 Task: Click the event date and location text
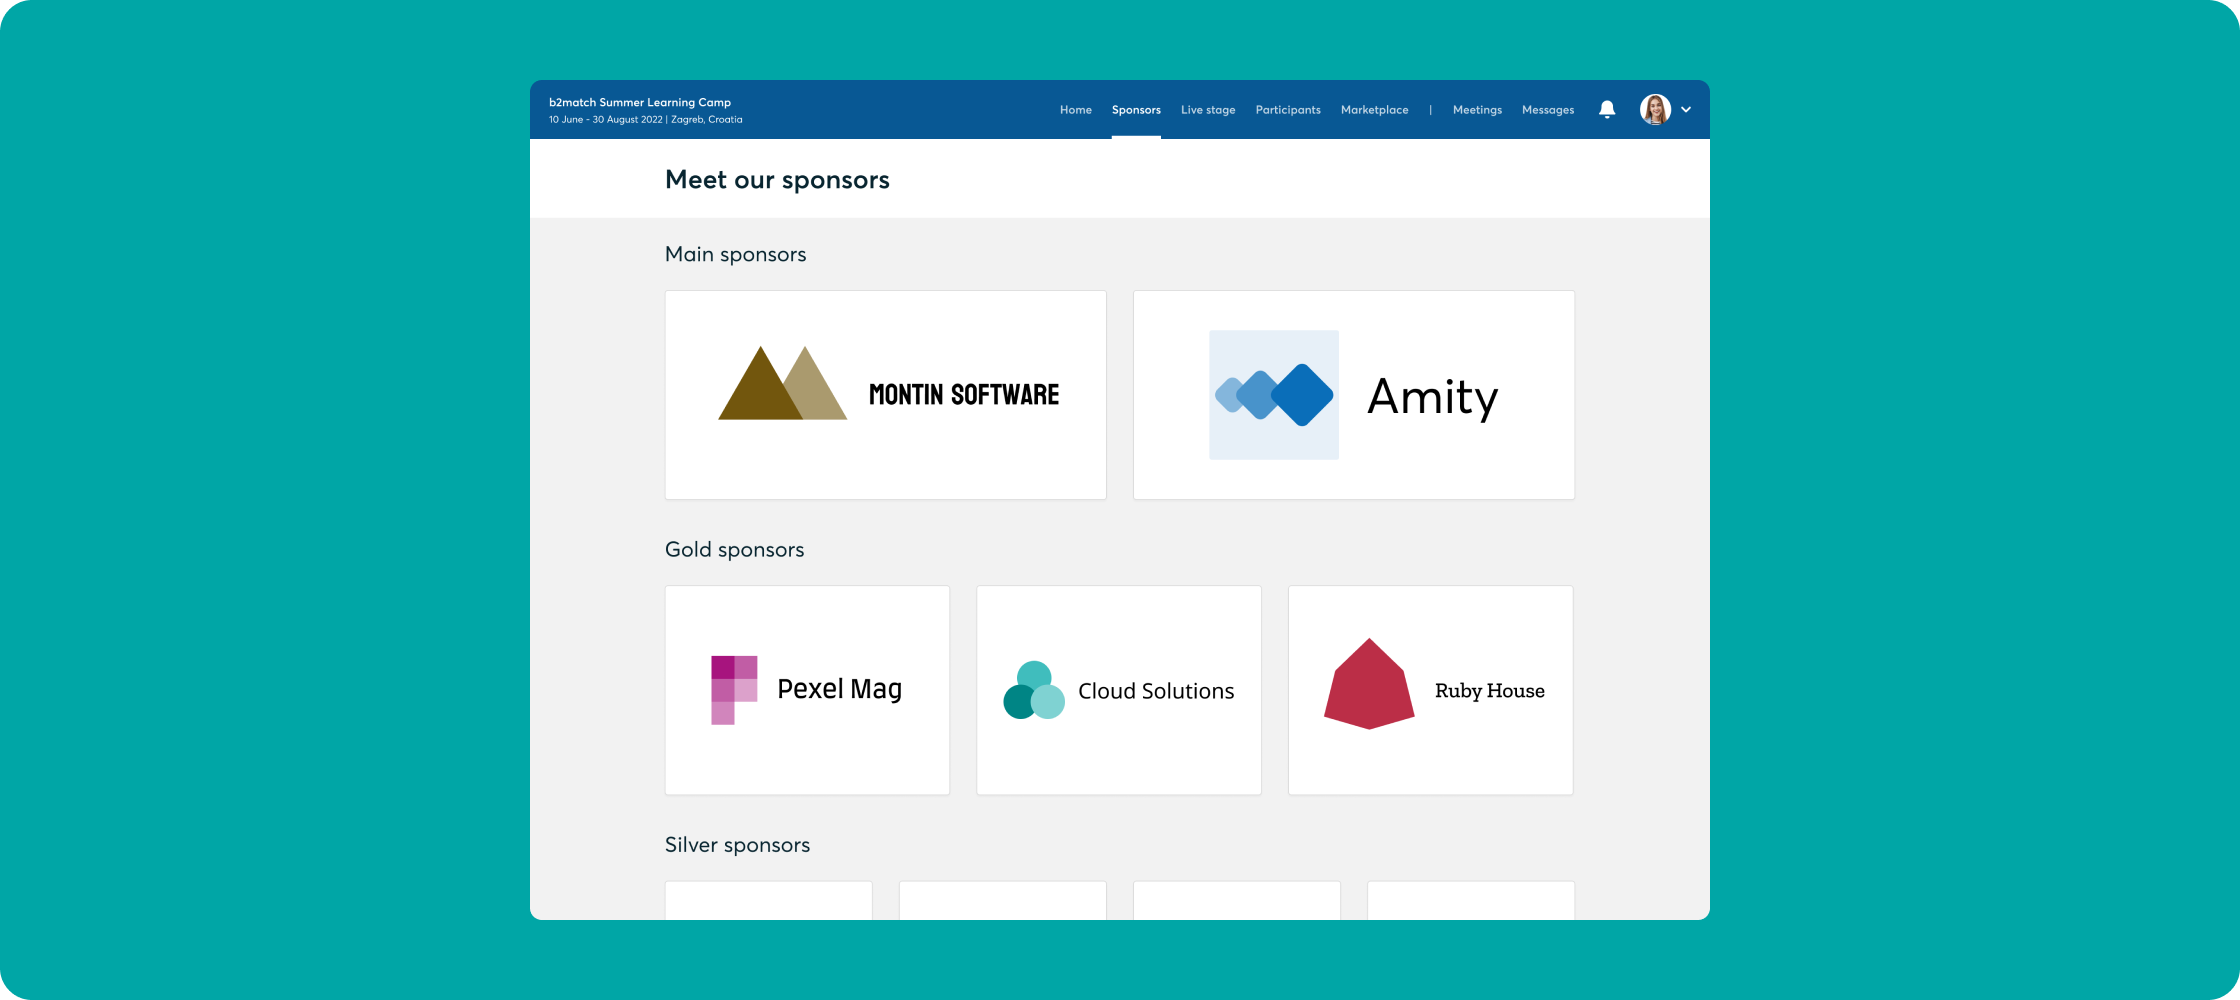645,119
